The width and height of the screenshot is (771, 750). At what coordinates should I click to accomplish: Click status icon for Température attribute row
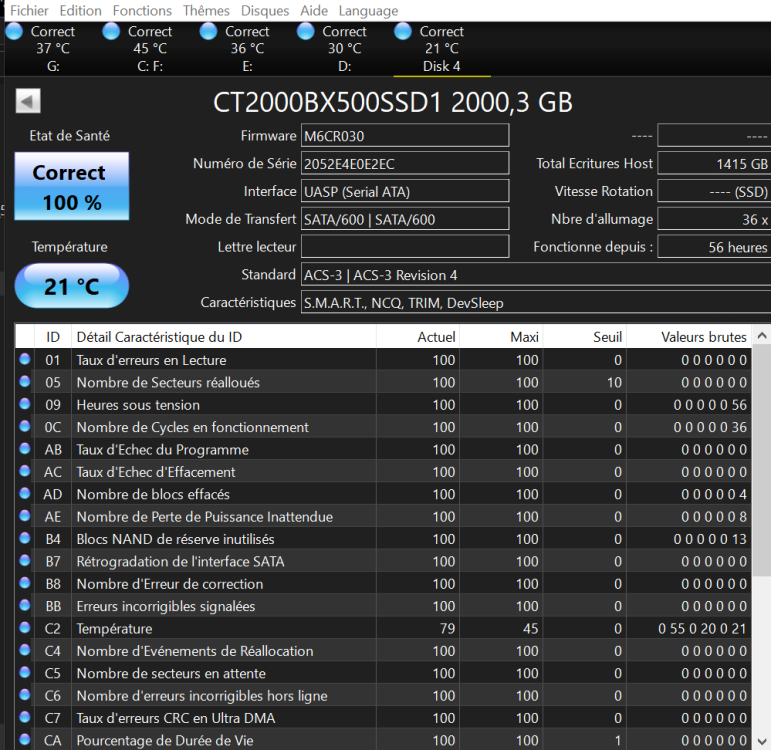(x=25, y=629)
